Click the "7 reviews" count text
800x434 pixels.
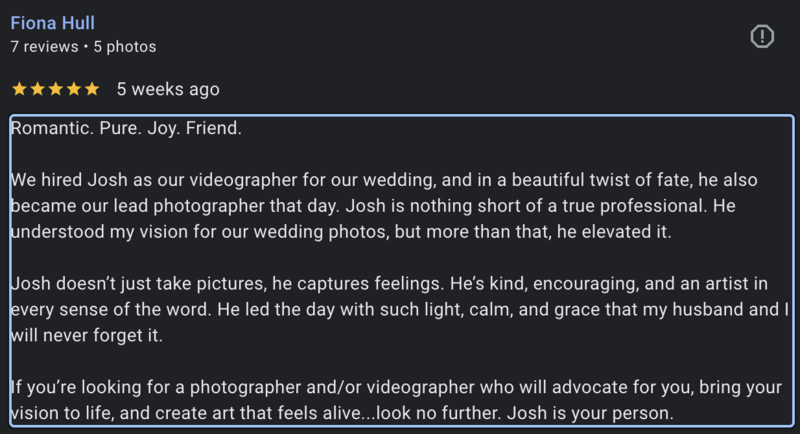pos(44,46)
